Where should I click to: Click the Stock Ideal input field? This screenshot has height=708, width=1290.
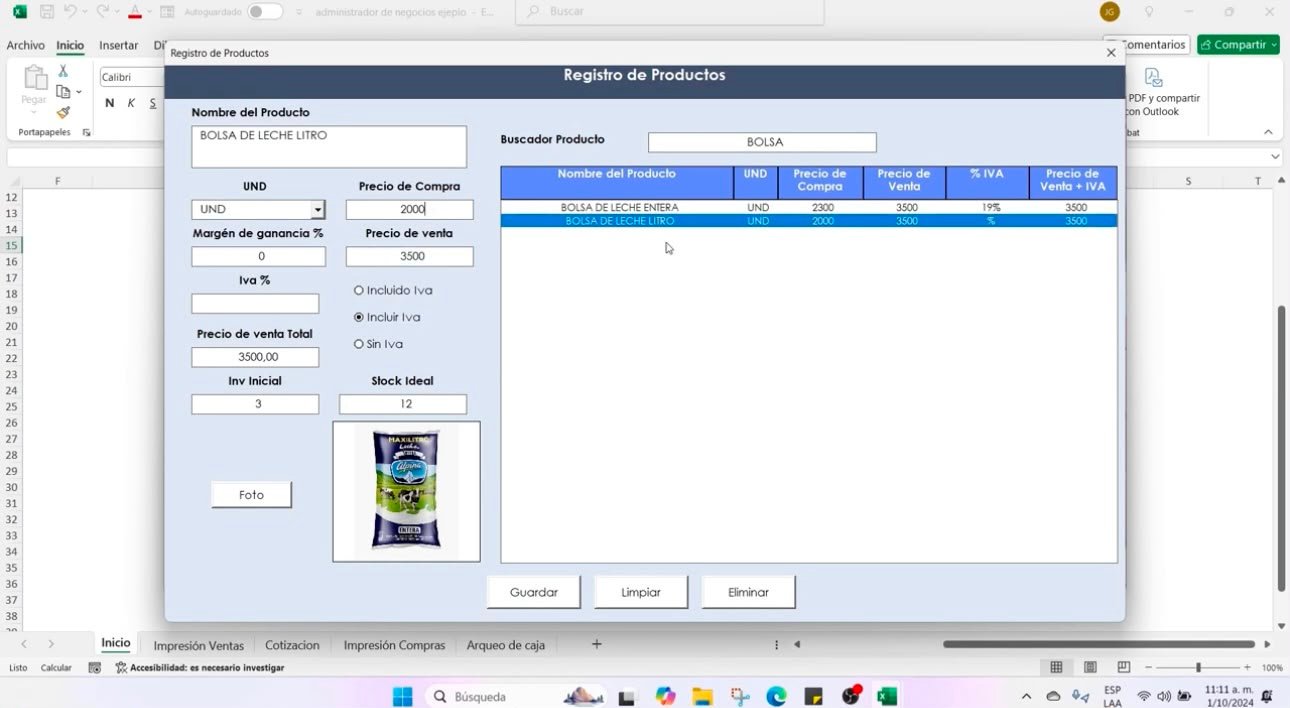click(x=403, y=404)
